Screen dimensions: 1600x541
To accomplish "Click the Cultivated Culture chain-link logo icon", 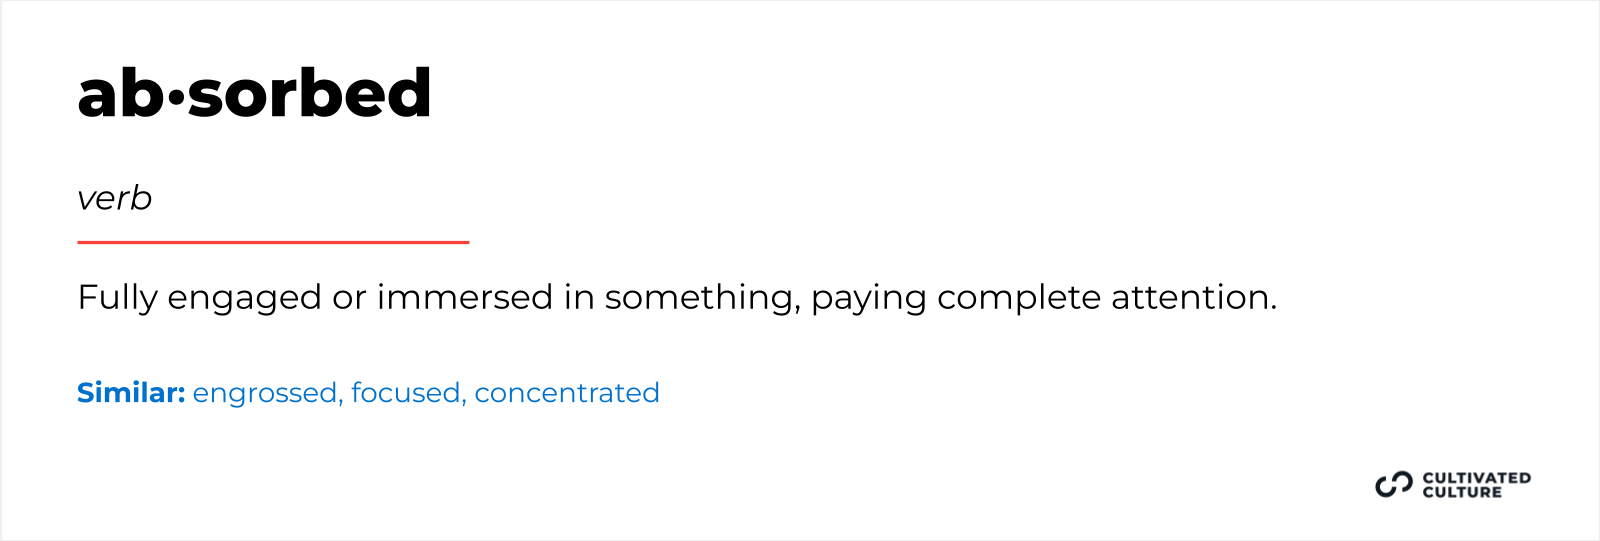I will click(1394, 485).
